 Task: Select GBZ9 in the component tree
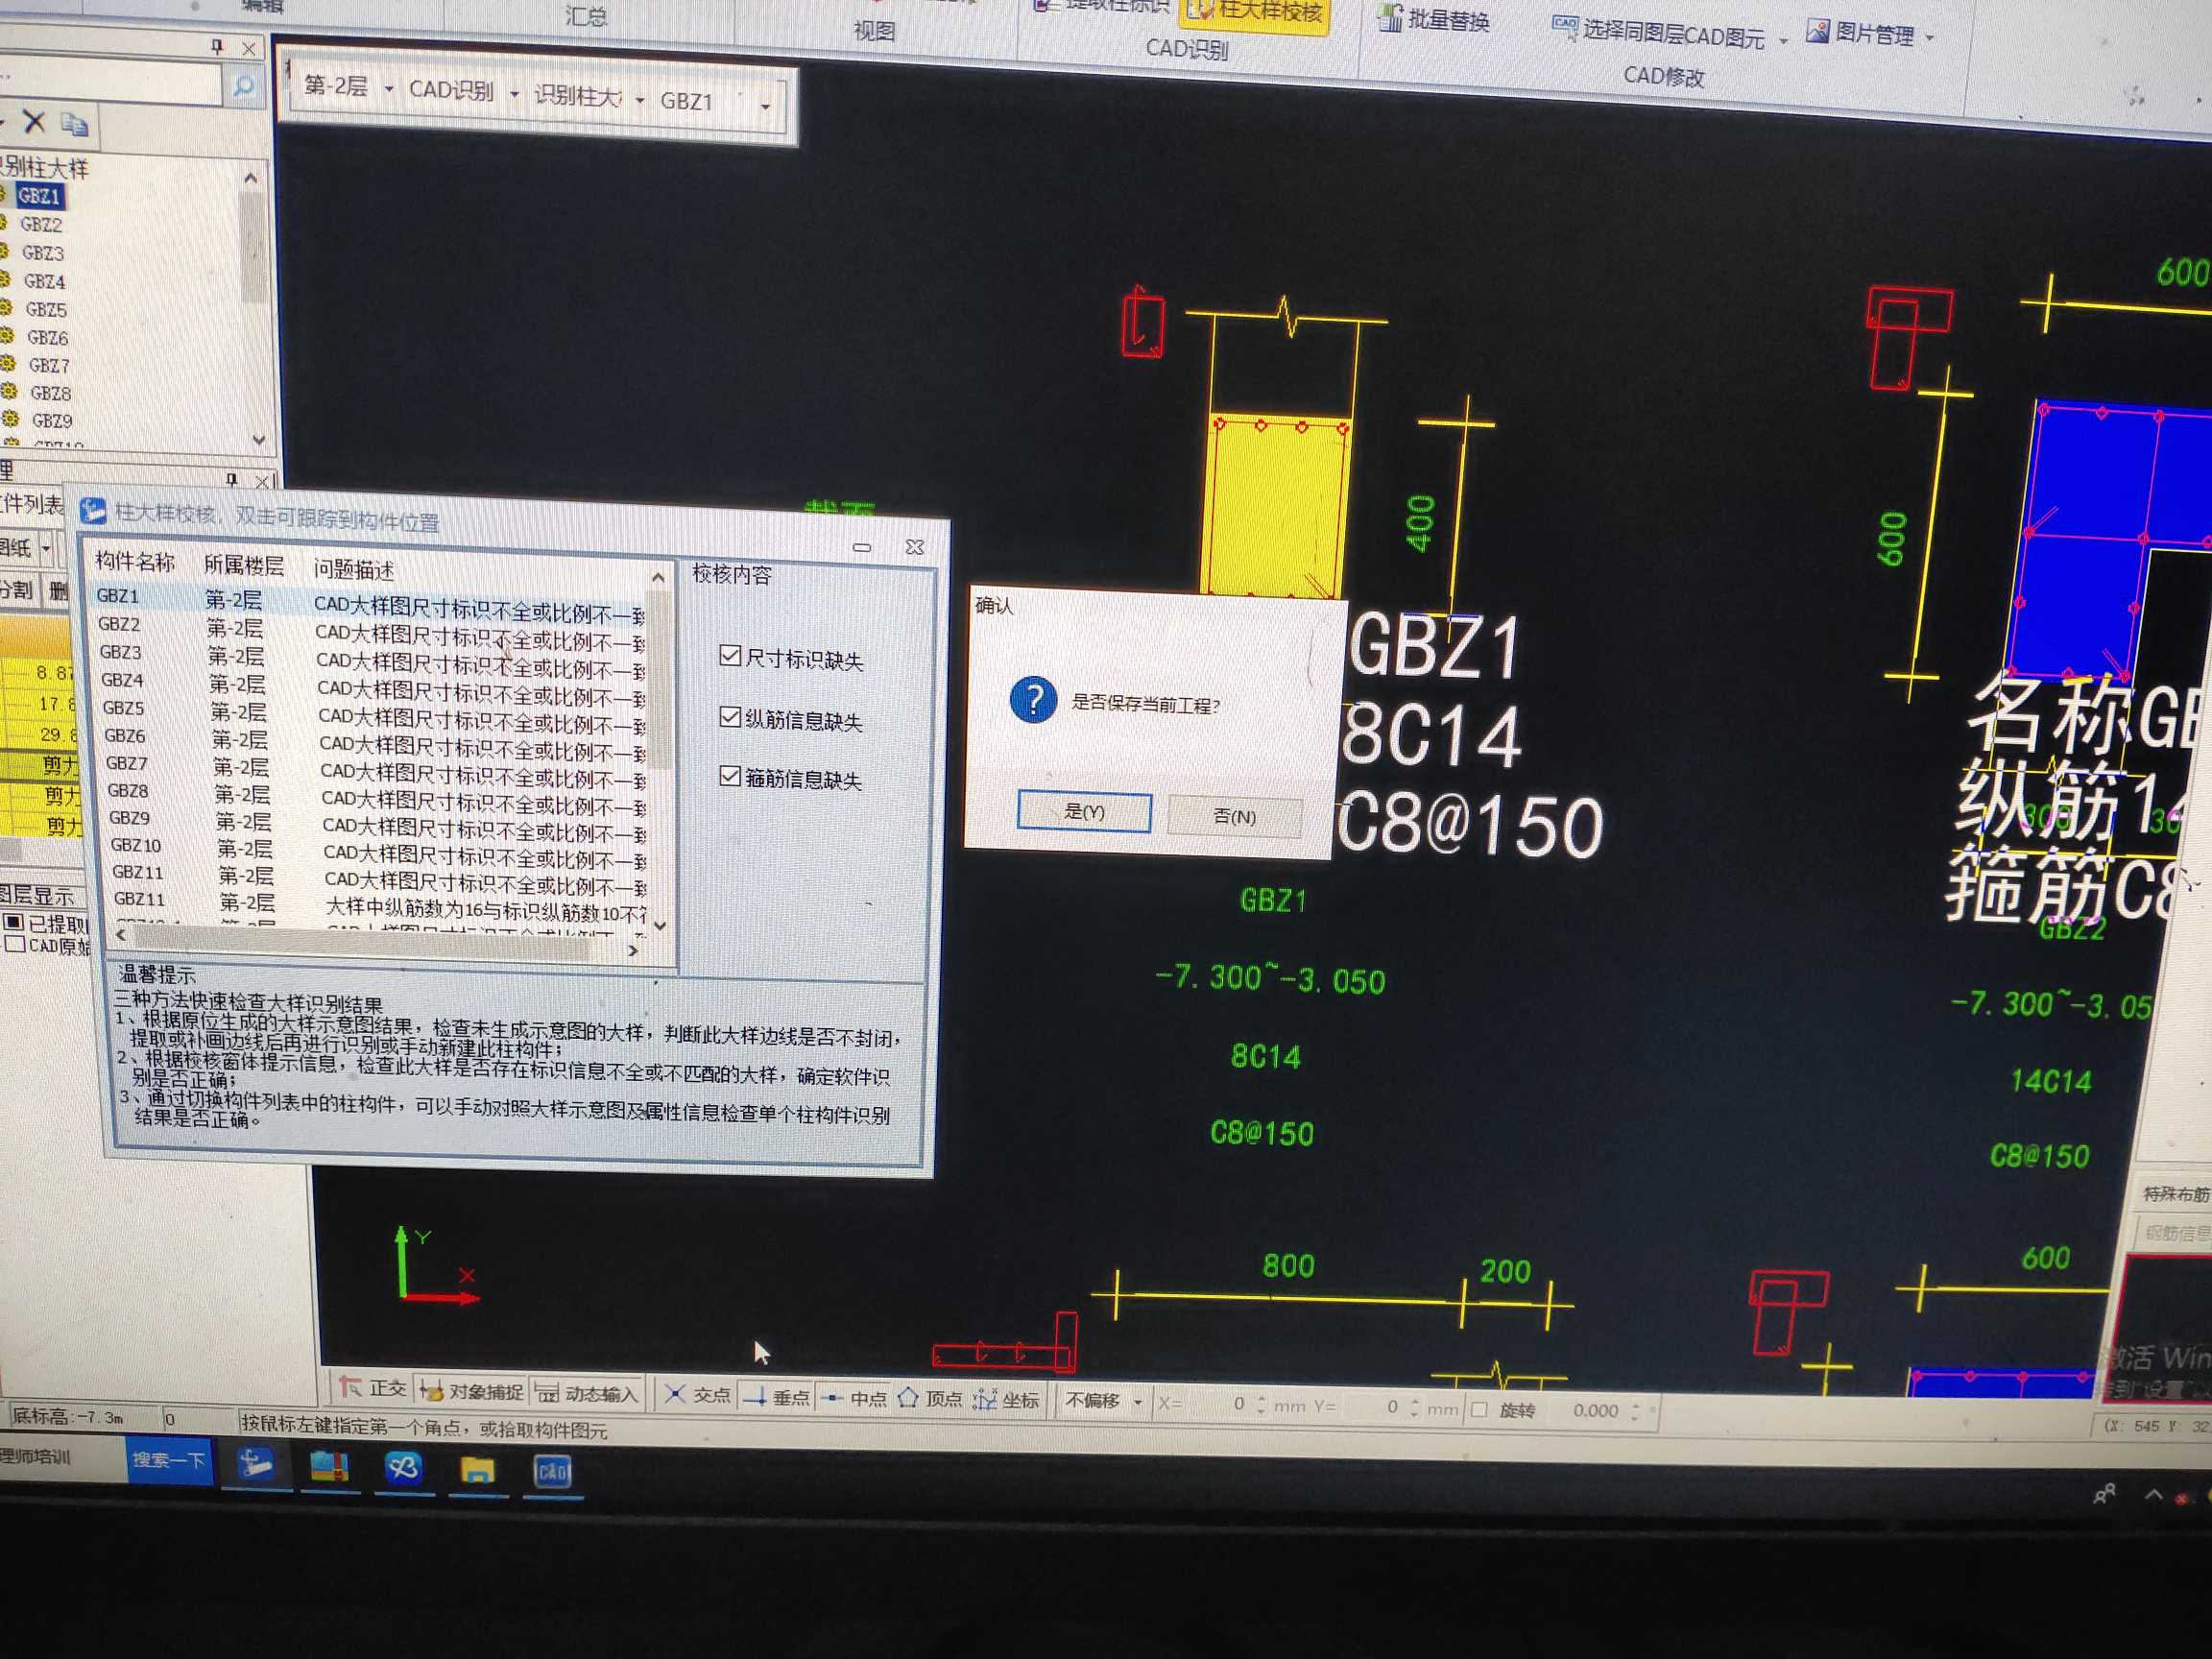click(x=52, y=421)
